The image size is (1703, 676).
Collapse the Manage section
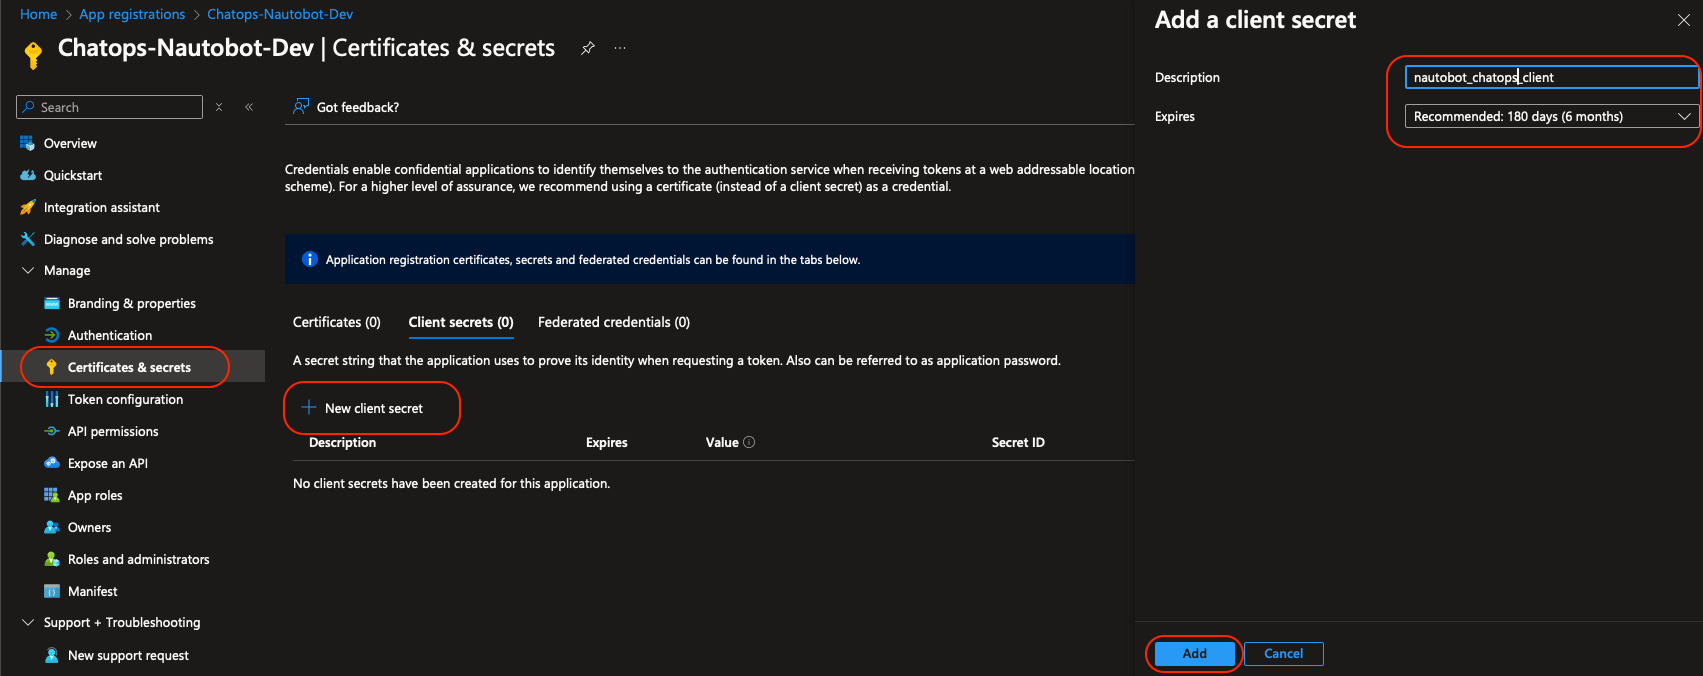point(27,270)
